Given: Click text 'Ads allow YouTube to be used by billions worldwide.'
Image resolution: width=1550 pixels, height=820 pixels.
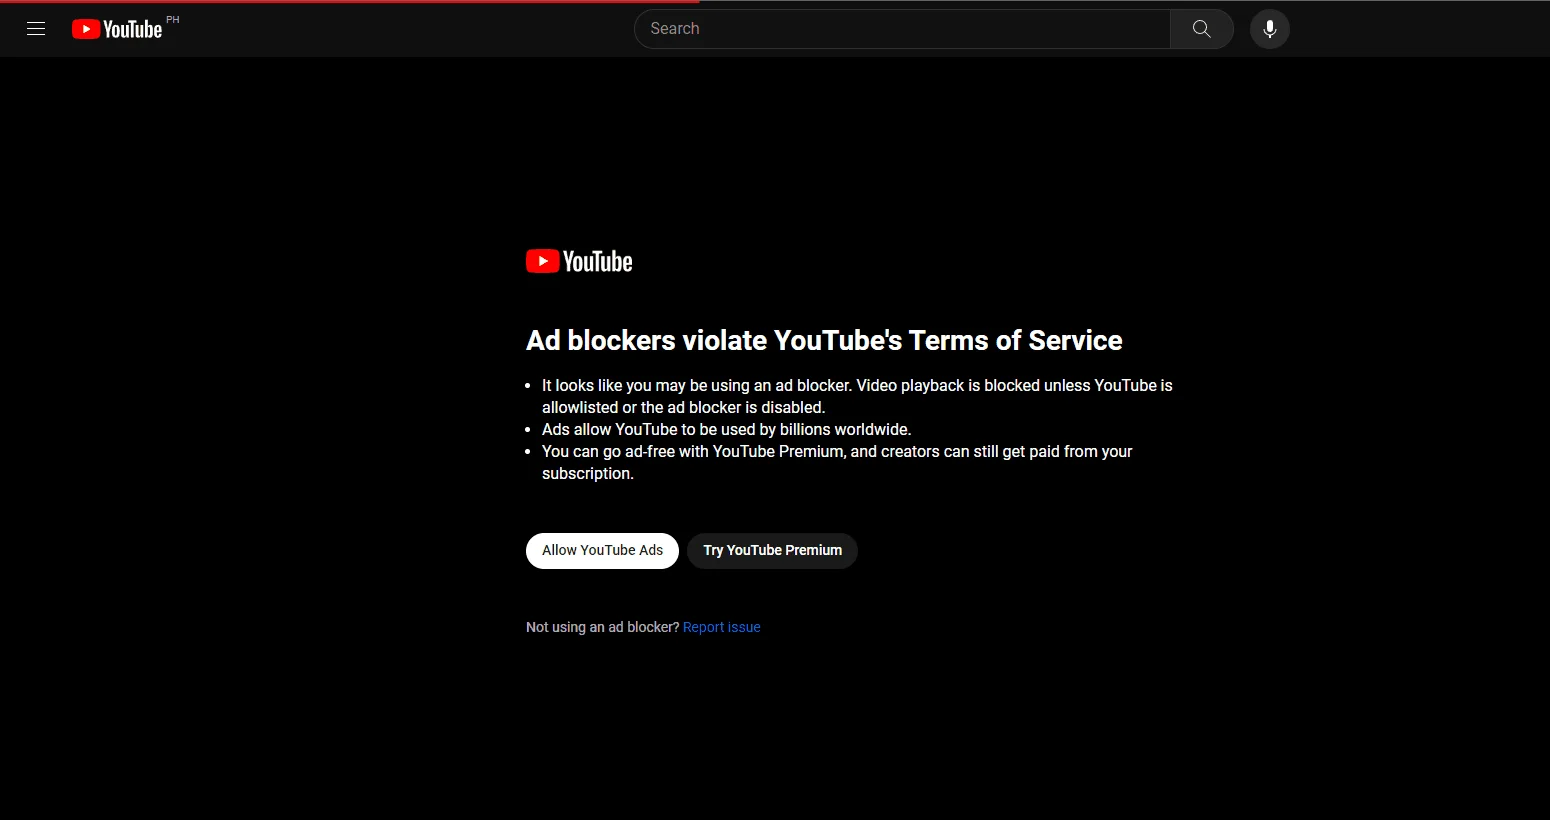Looking at the screenshot, I should [x=726, y=429].
